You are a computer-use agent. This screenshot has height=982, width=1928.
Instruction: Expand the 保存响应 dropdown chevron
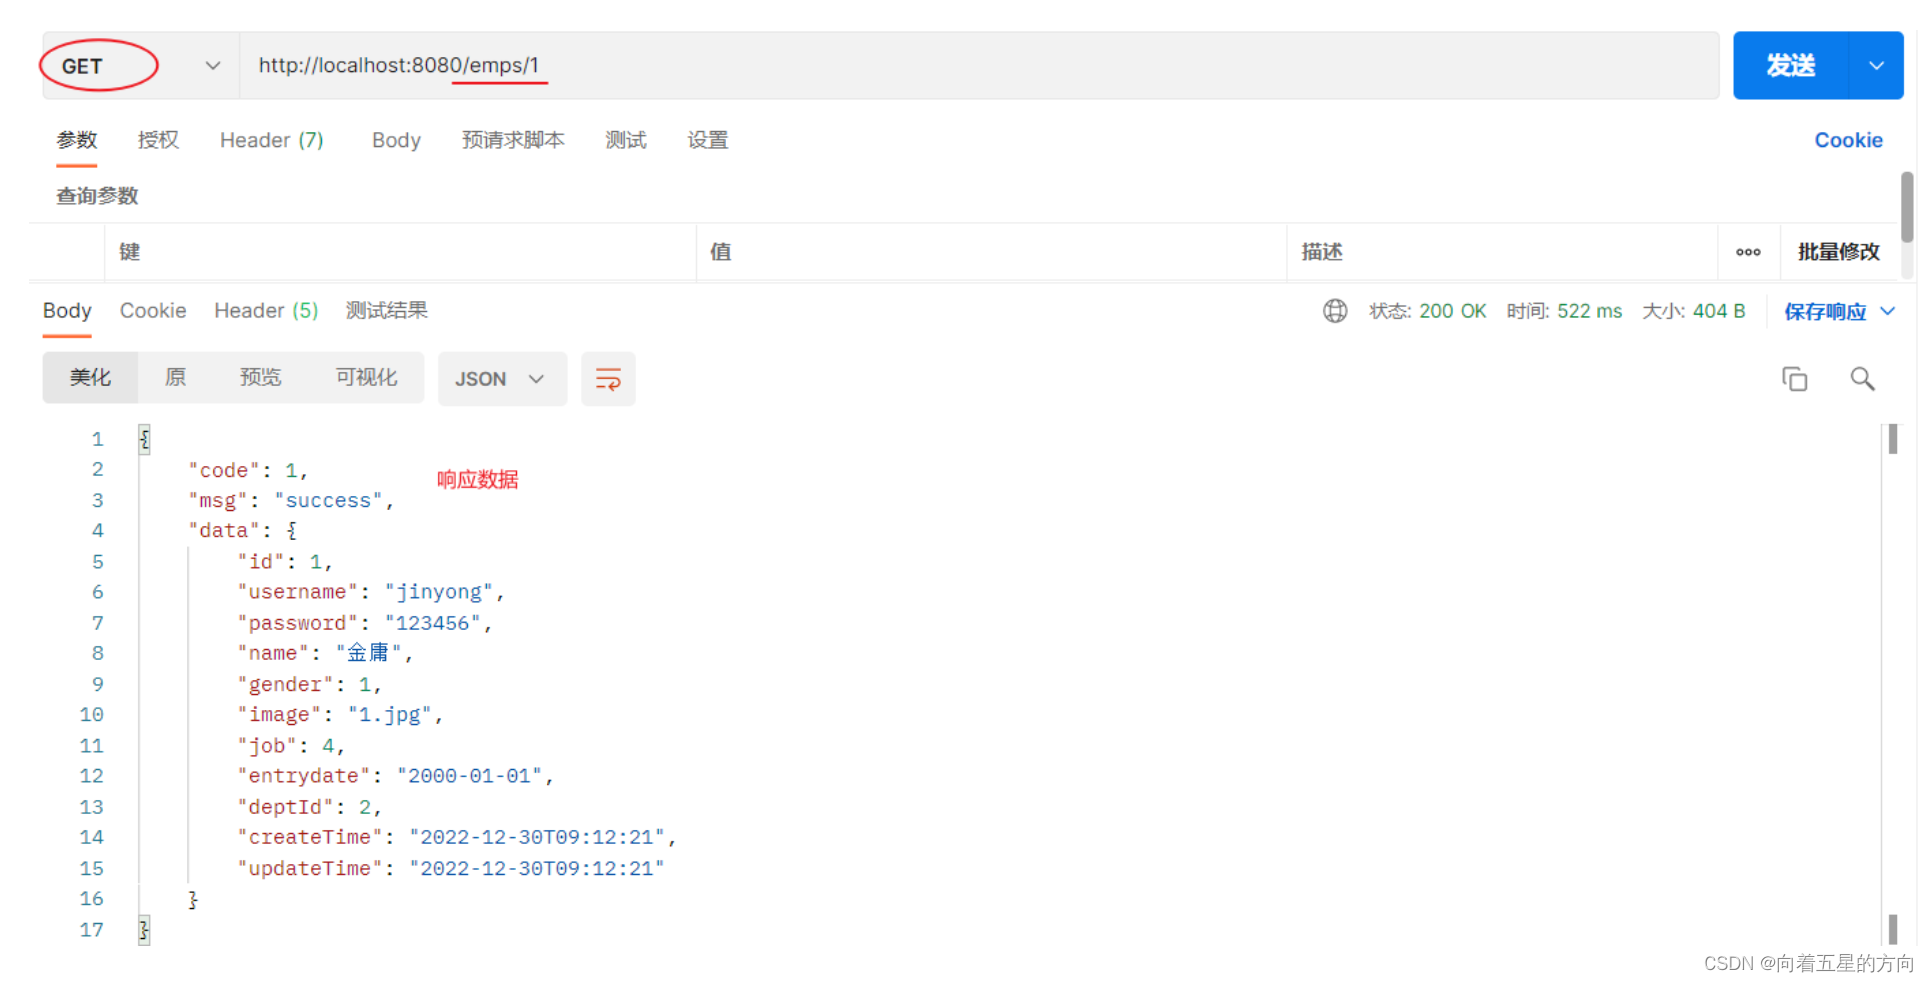click(x=1888, y=311)
